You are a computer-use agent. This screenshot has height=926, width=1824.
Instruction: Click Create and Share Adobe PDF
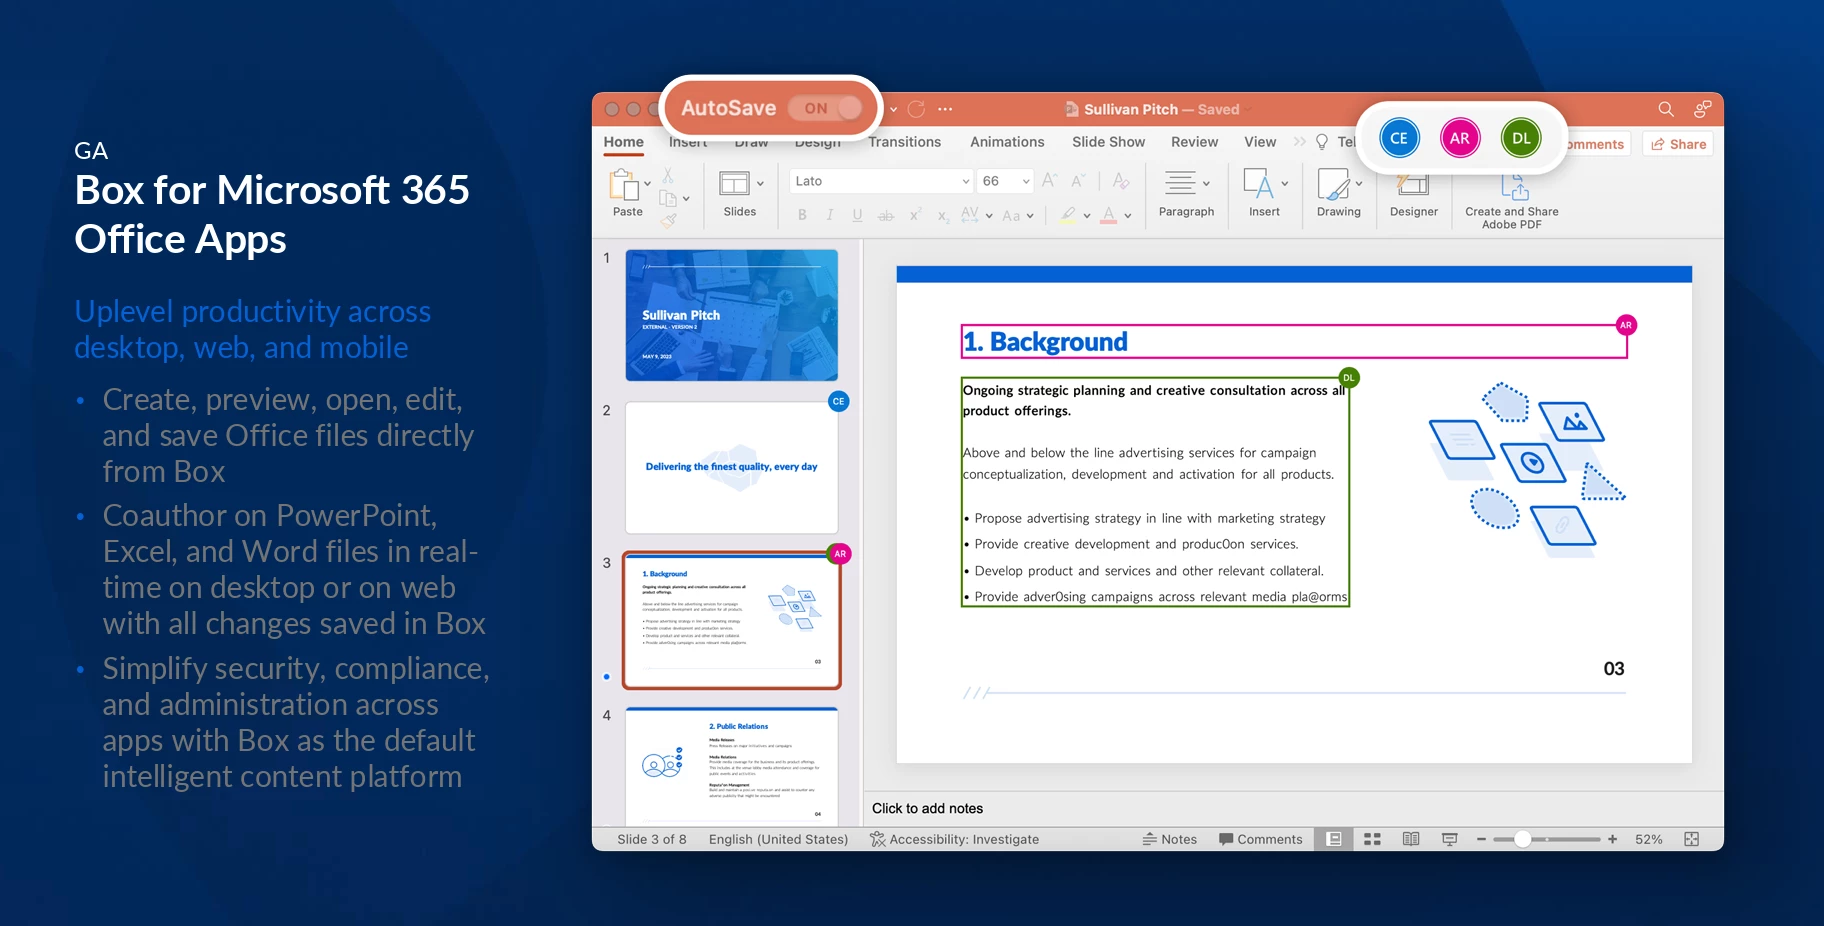click(1512, 201)
